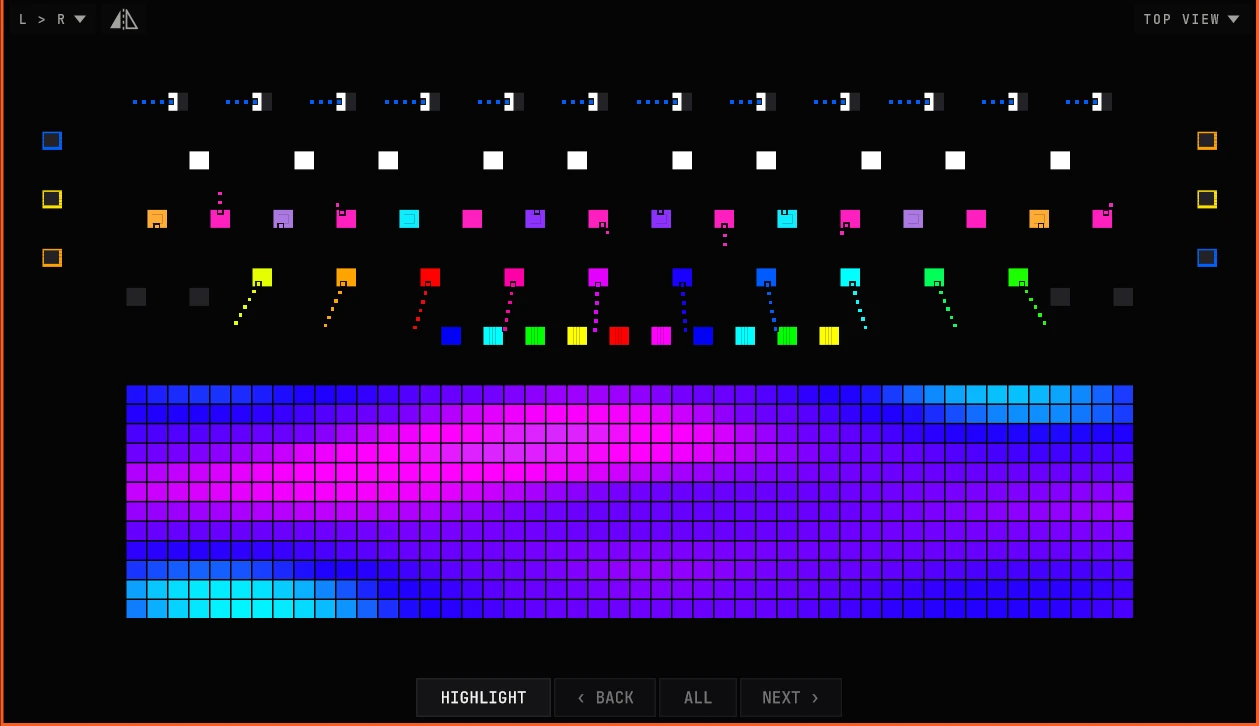Open the L > R order dropdown
The height and width of the screenshot is (726, 1259).
(52, 19)
